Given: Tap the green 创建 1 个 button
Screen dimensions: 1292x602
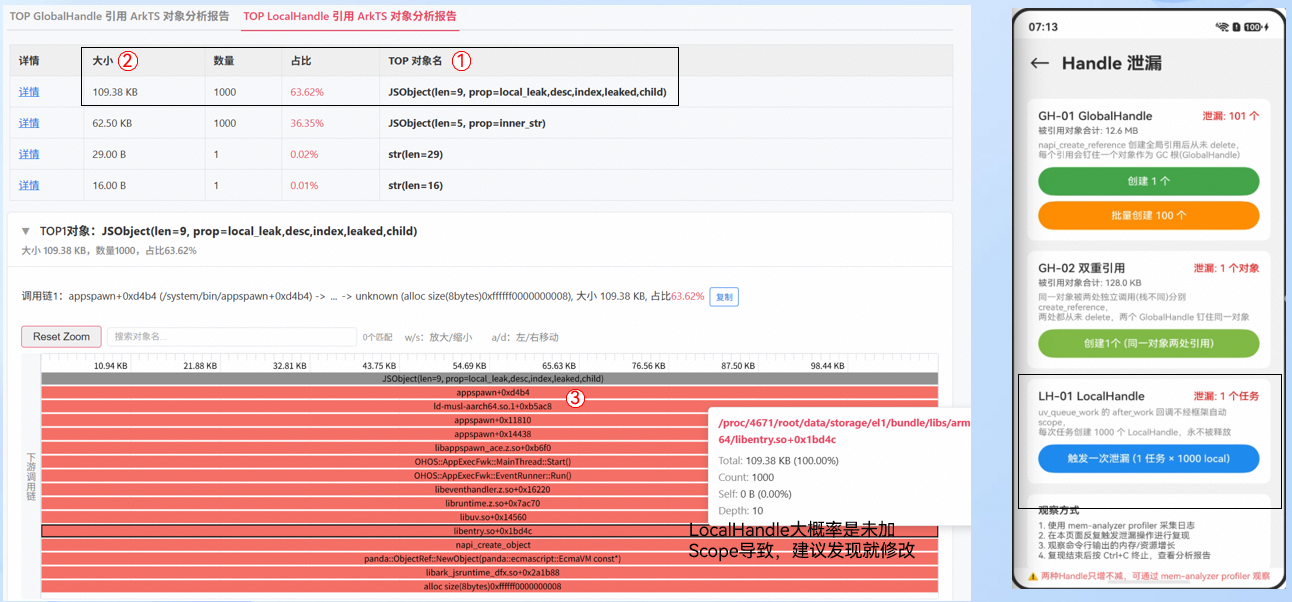Looking at the screenshot, I should [1148, 181].
